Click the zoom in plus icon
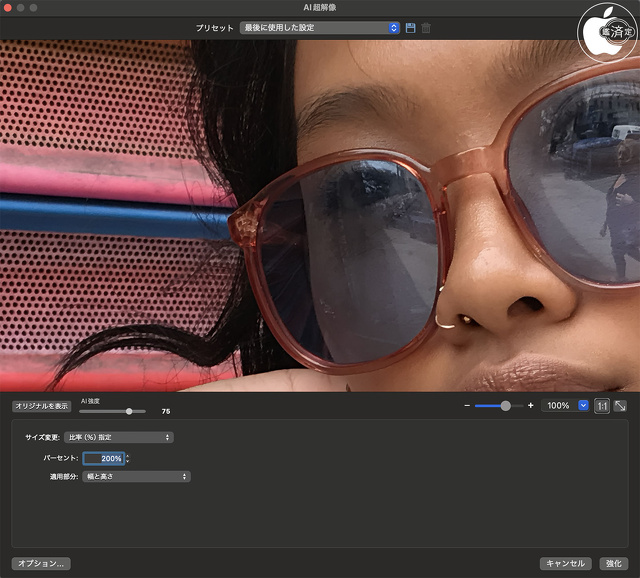Viewport: 640px width, 578px height. coord(531,406)
